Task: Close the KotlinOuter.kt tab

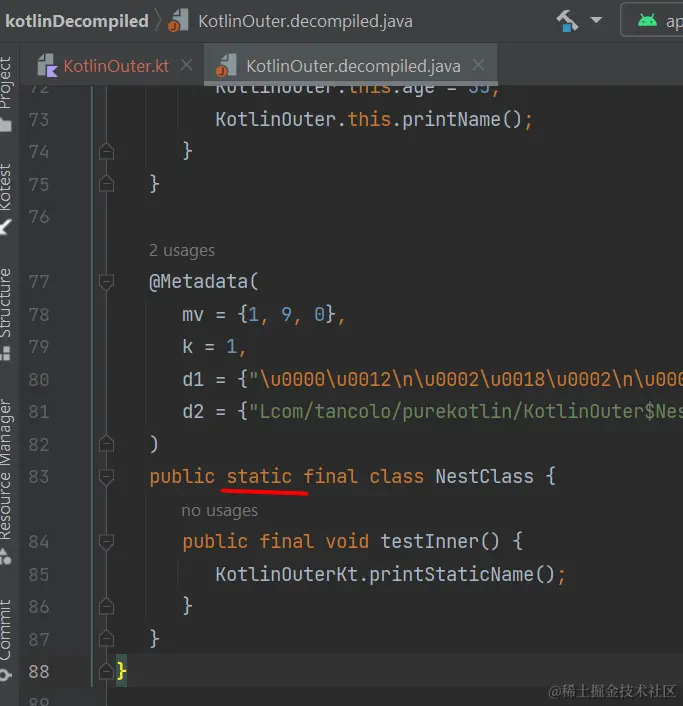Action: (186, 65)
